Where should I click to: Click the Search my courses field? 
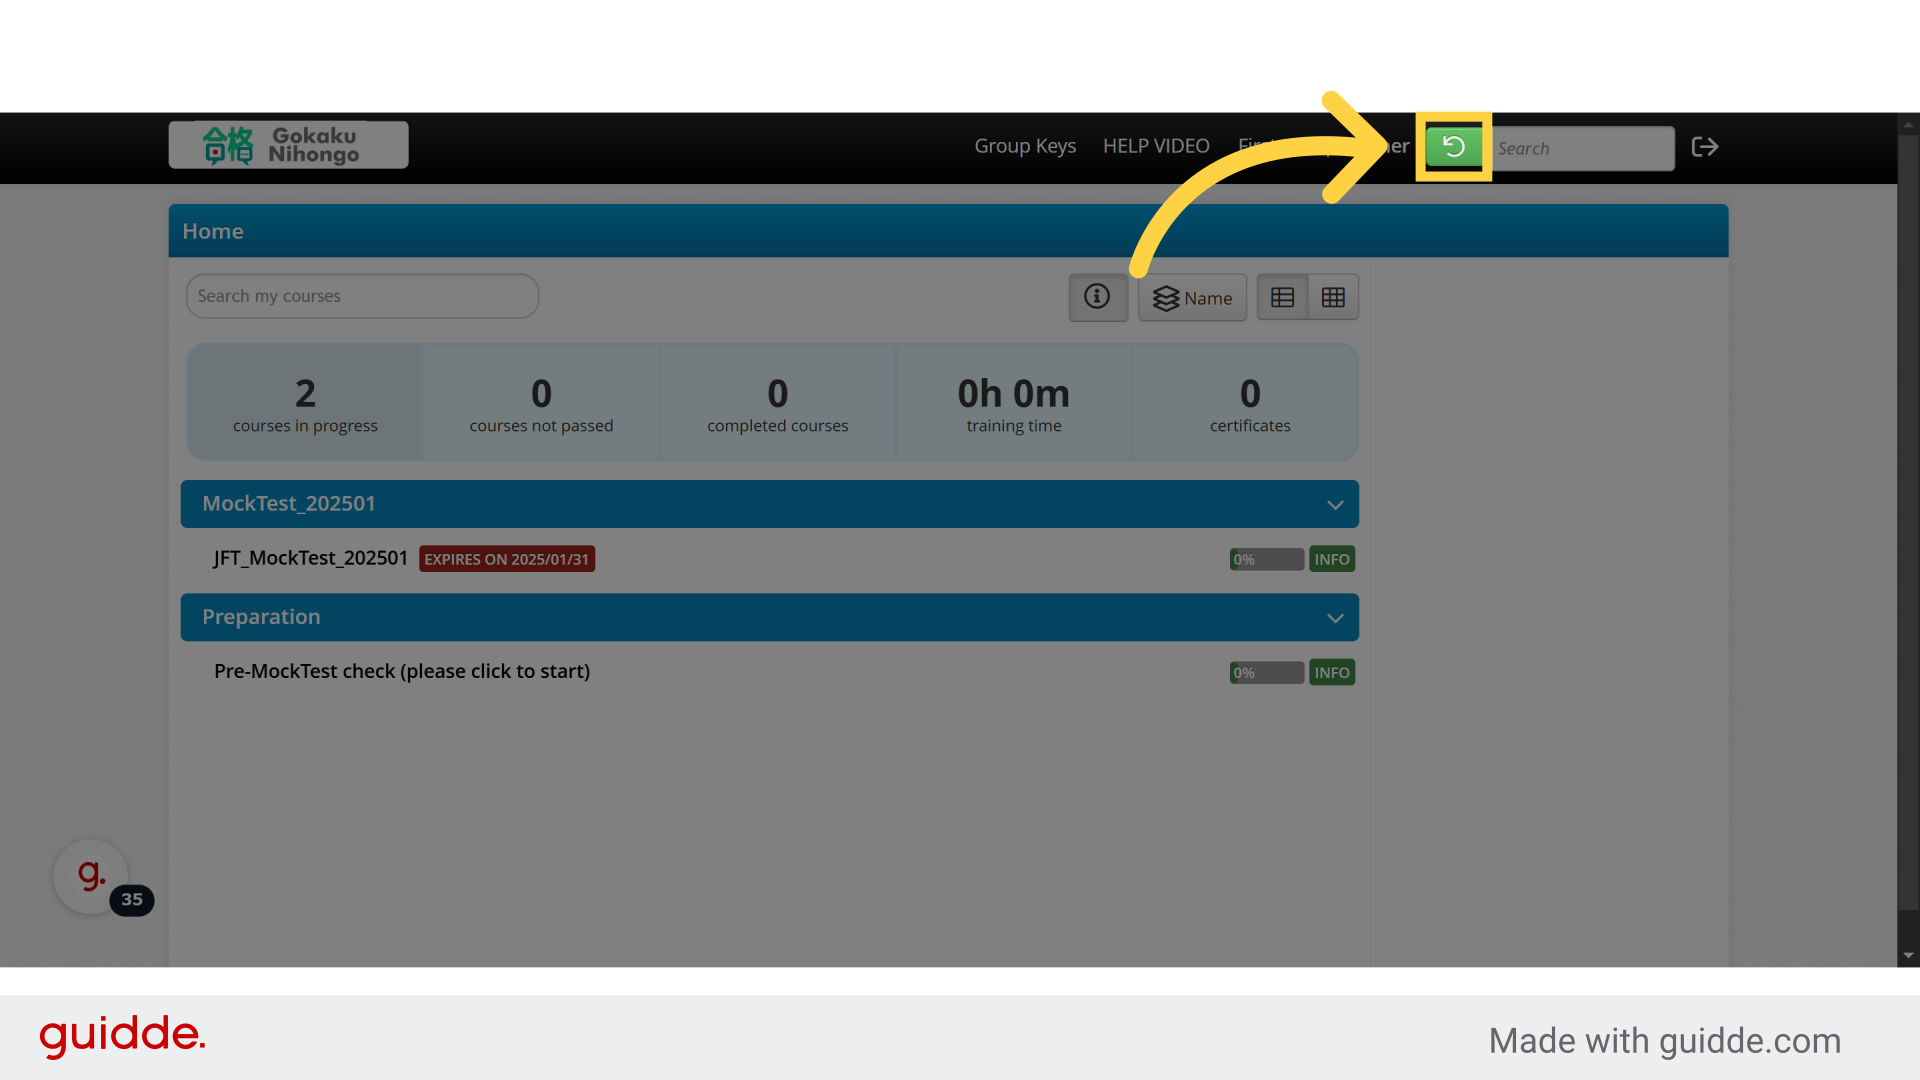362,296
